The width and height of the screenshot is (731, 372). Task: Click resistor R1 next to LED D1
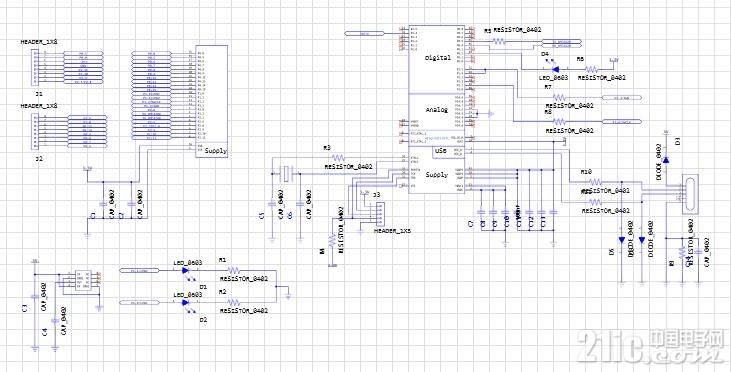pos(234,270)
